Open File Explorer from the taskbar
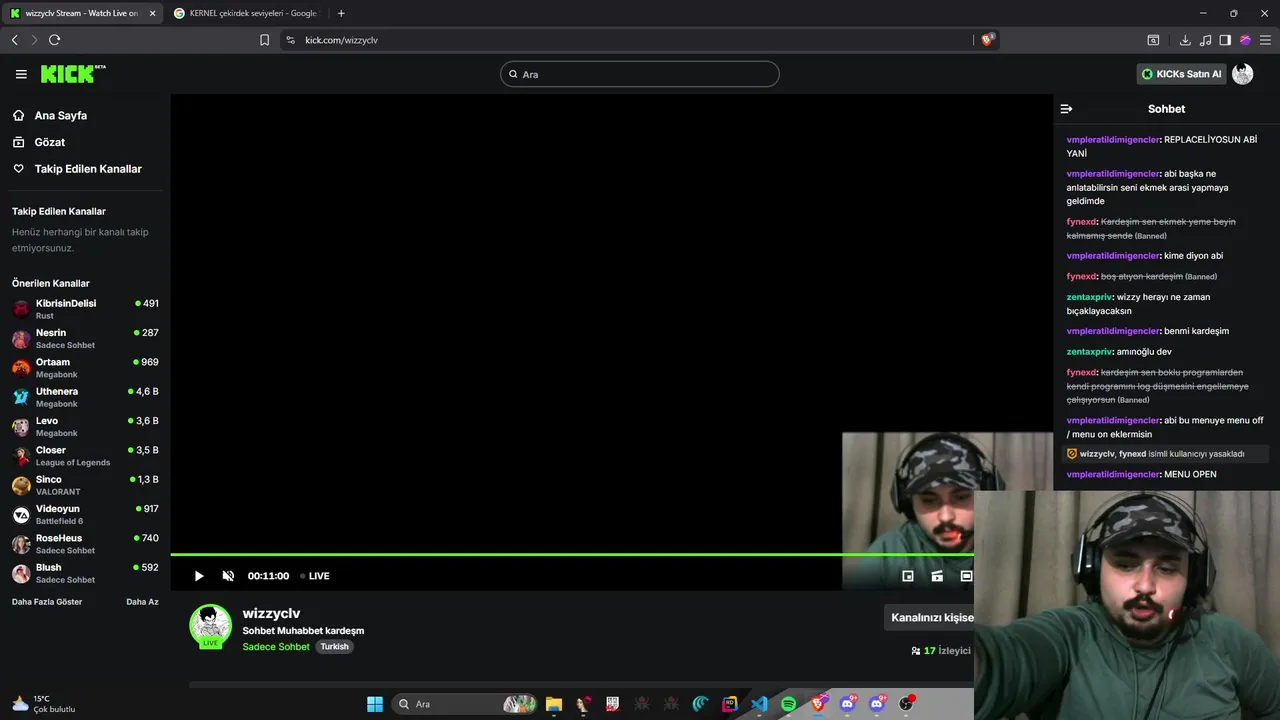Image resolution: width=1280 pixels, height=720 pixels. (x=554, y=704)
